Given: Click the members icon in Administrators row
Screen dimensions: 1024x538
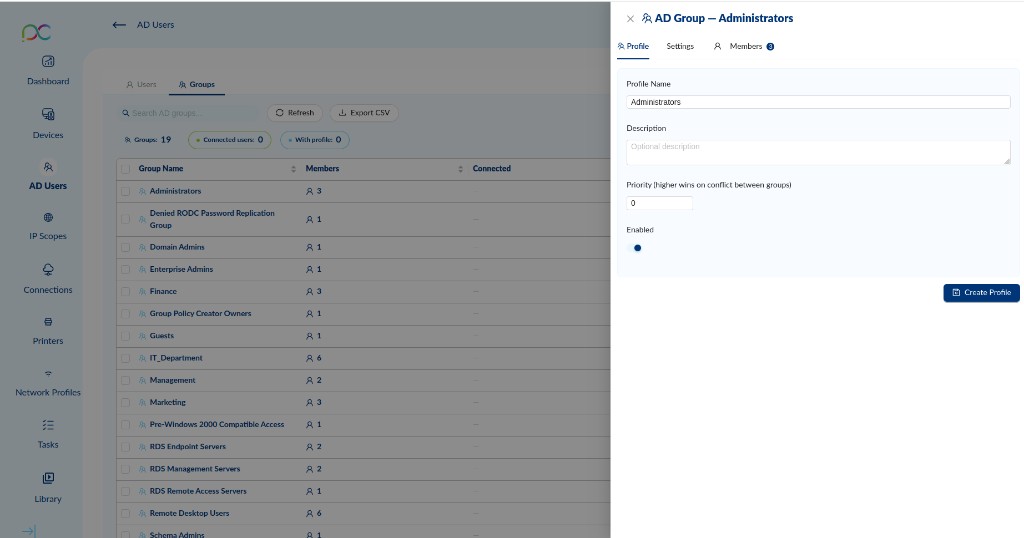Looking at the screenshot, I should 310,191.
